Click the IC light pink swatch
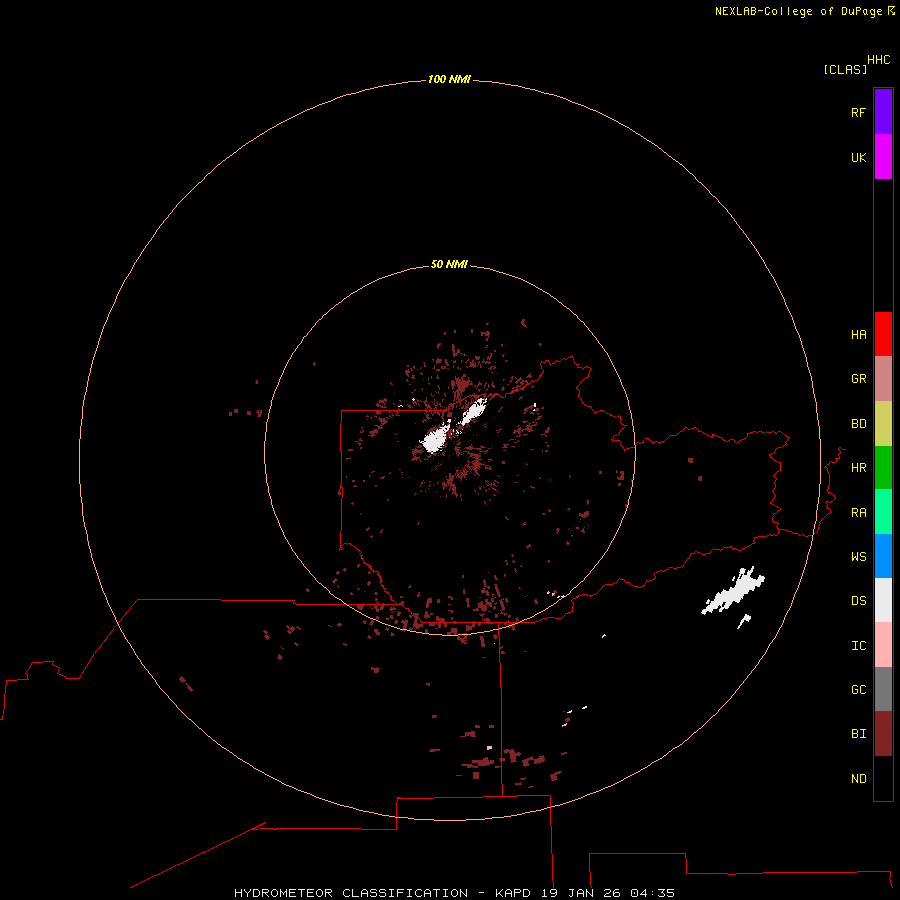The image size is (900, 900). pos(883,645)
